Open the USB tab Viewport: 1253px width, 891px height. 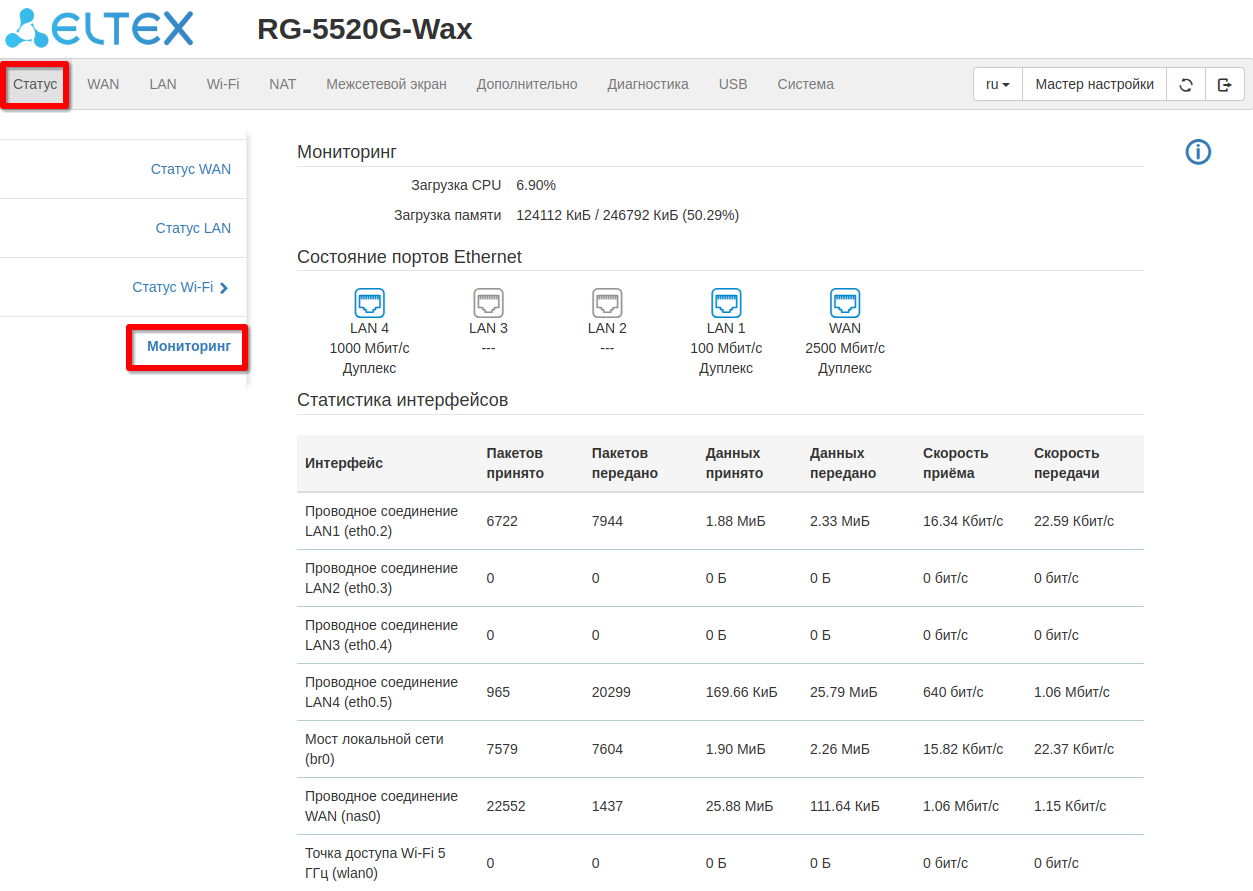click(x=733, y=85)
